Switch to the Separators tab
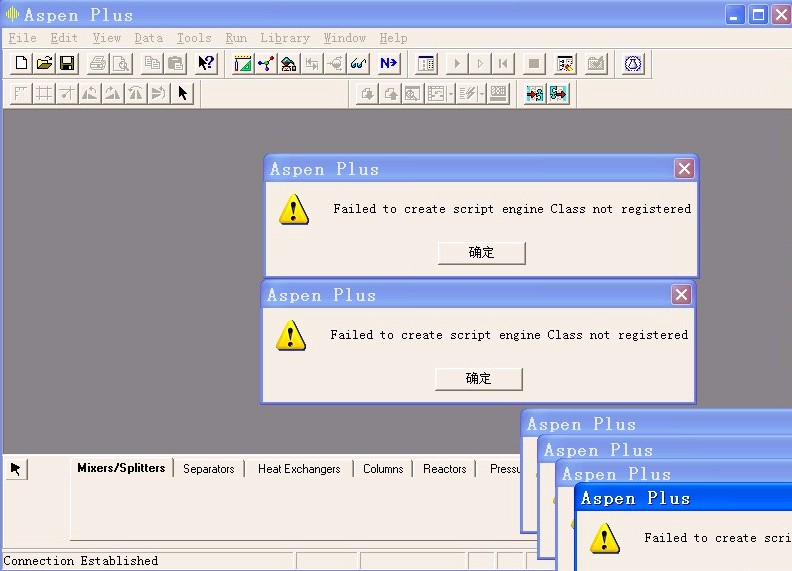Viewport: 792px width, 571px height. [x=209, y=469]
